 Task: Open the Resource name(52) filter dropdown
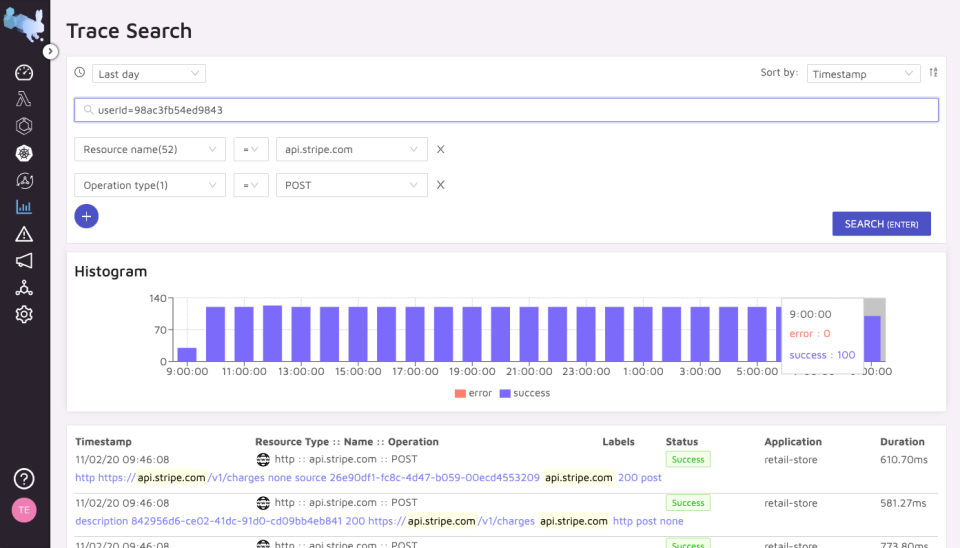tap(150, 149)
